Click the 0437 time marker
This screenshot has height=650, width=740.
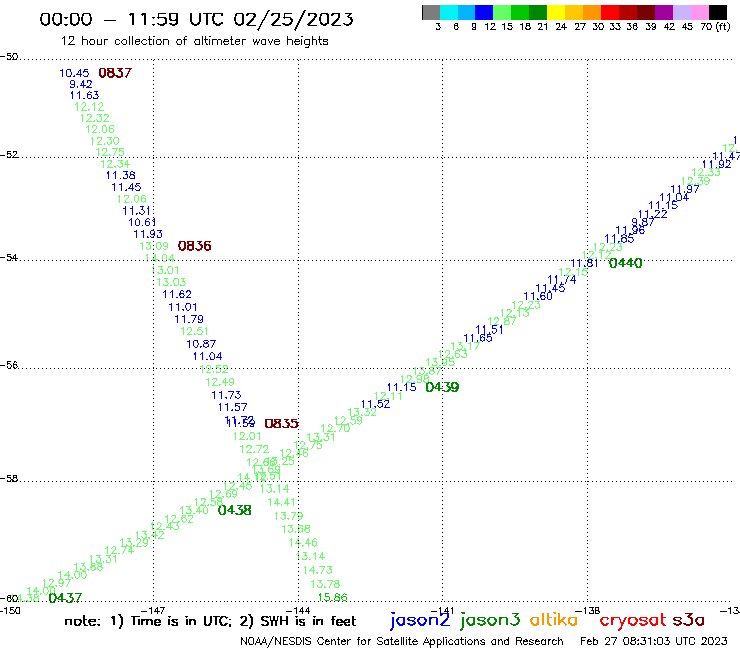(x=65, y=598)
